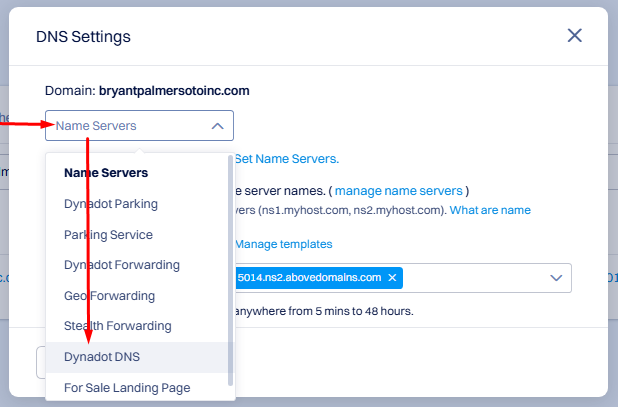
Task: Click the domain name bryantpalmersotoinc.com
Action: 174,91
